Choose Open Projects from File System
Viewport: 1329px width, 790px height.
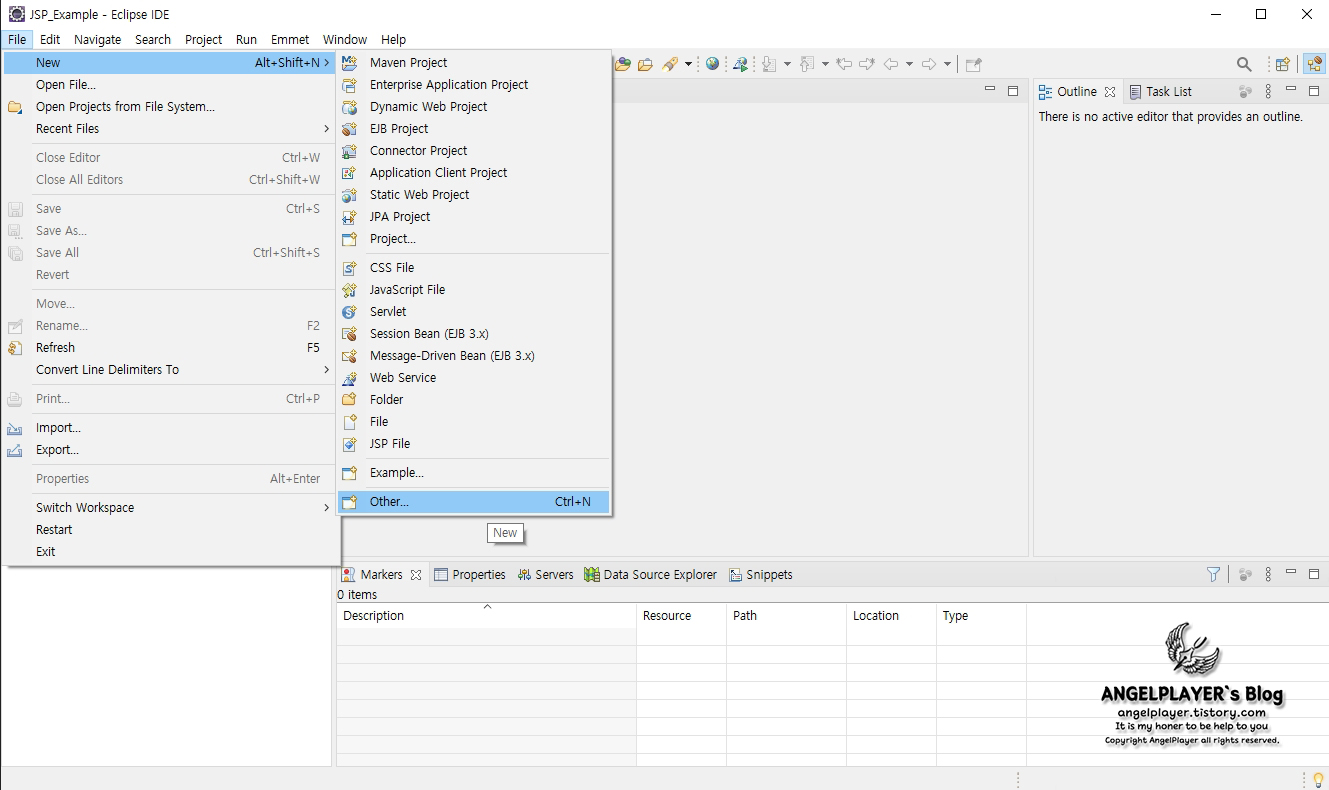tap(169, 107)
